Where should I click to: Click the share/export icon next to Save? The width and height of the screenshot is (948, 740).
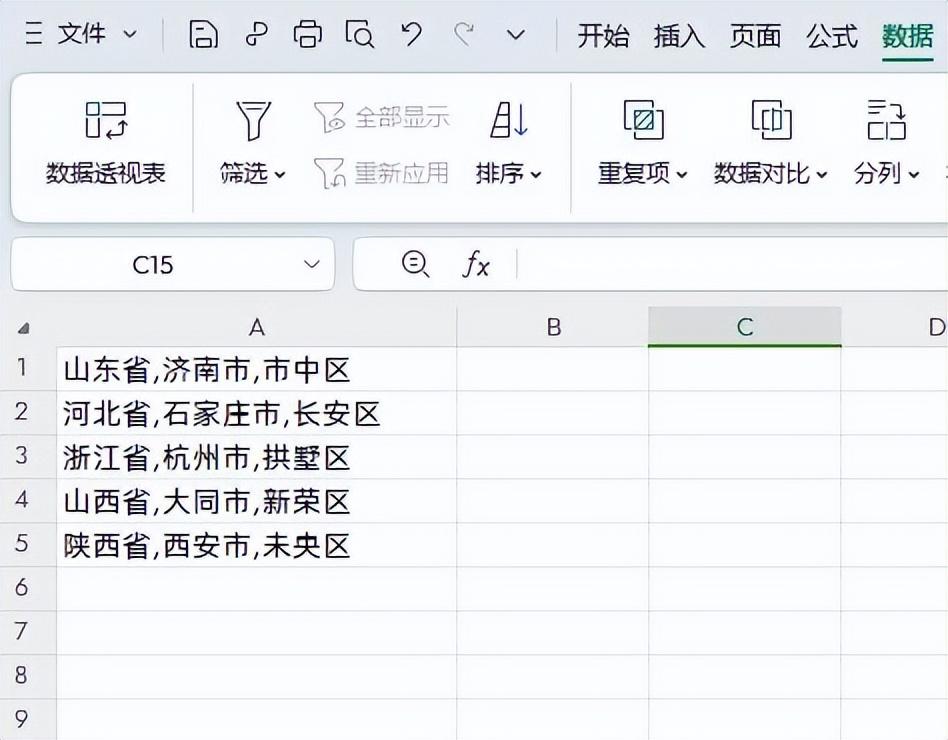256,34
